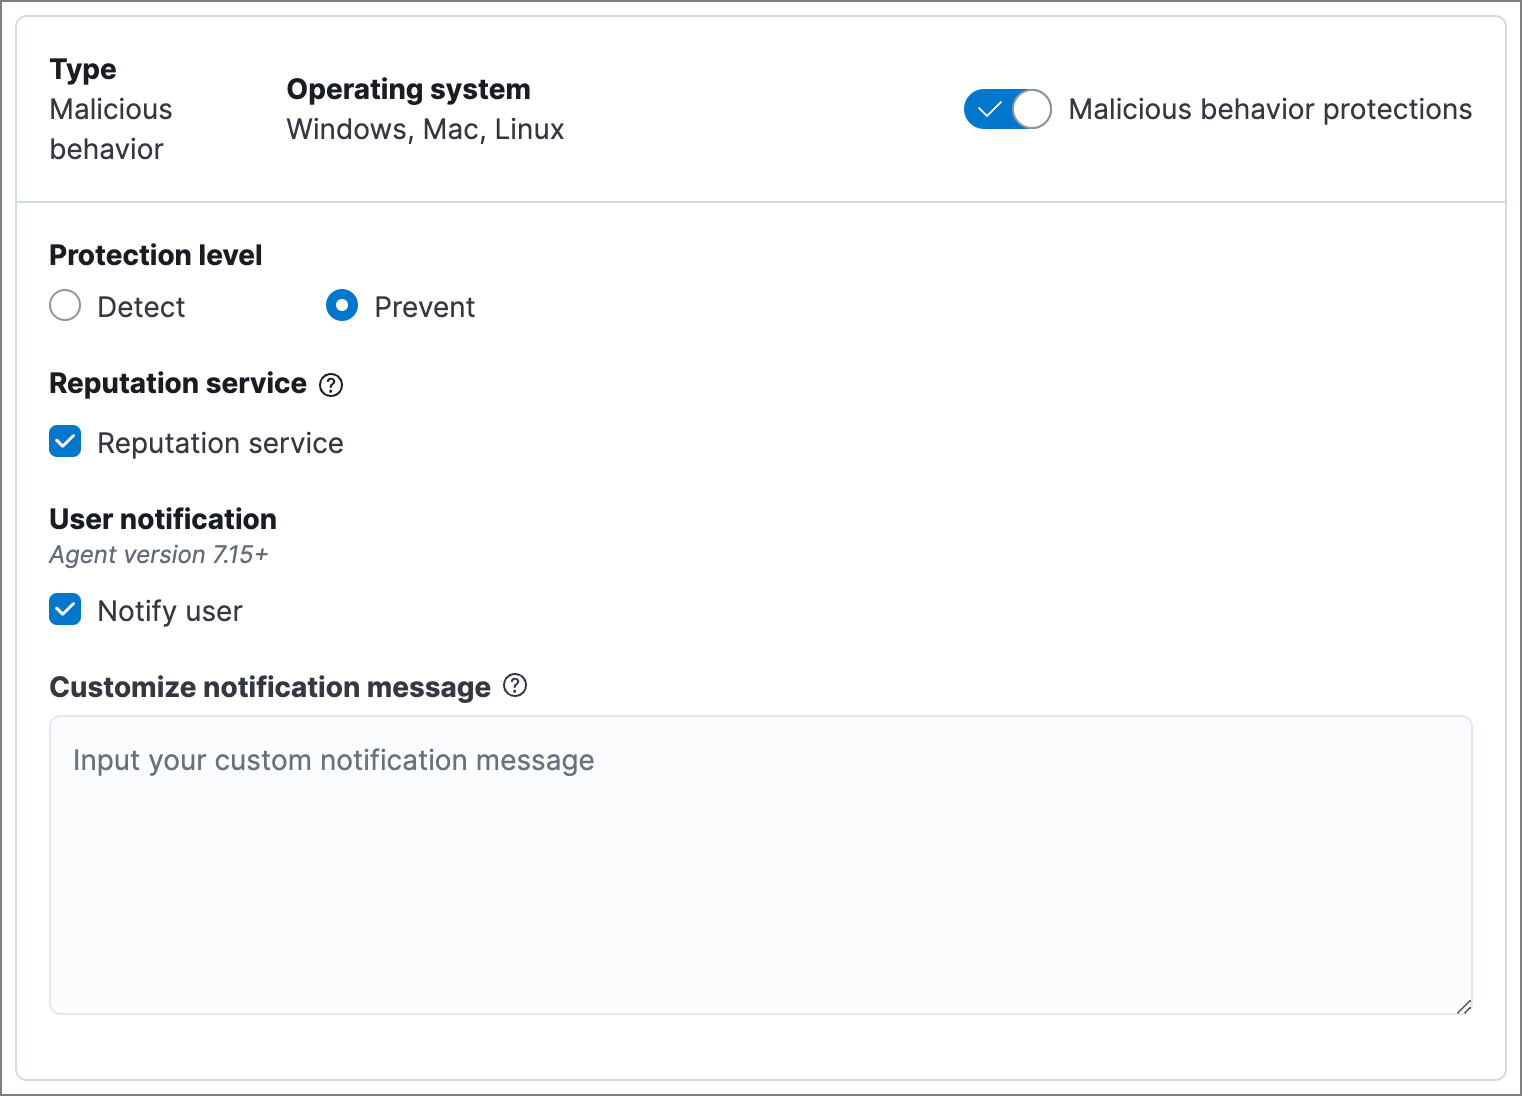Viewport: 1522px width, 1096px height.
Task: Click the "Protection level" heading
Action: (x=156, y=256)
